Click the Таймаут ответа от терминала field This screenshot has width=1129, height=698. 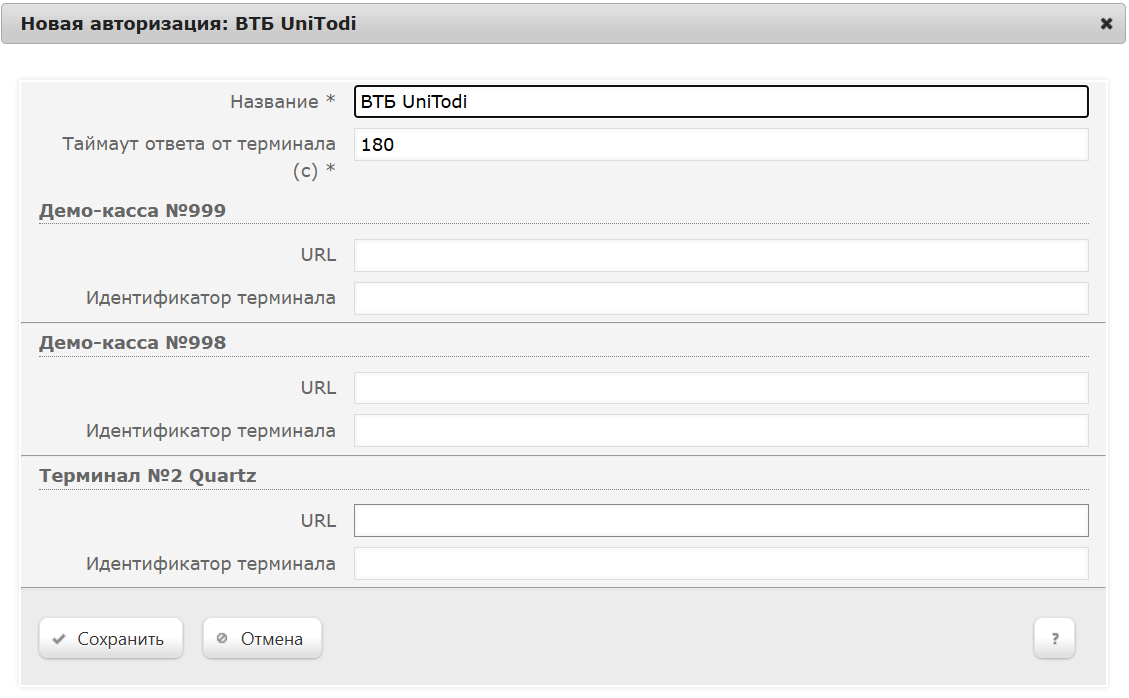pyautogui.click(x=720, y=145)
